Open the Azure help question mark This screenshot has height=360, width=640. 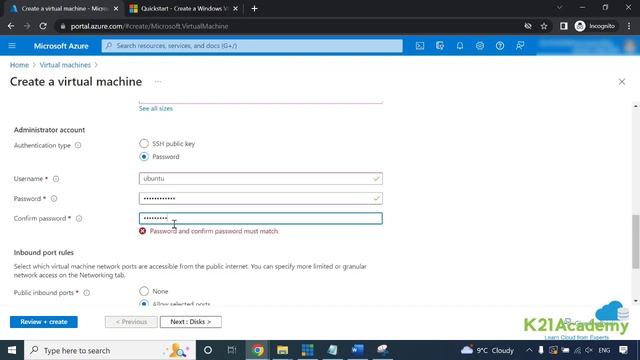(500, 46)
